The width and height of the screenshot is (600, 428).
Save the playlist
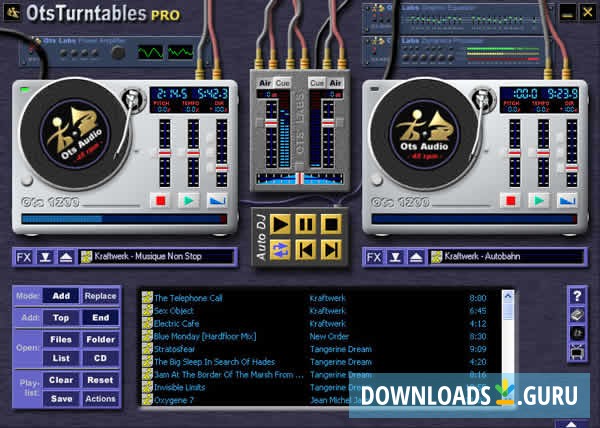click(x=61, y=399)
